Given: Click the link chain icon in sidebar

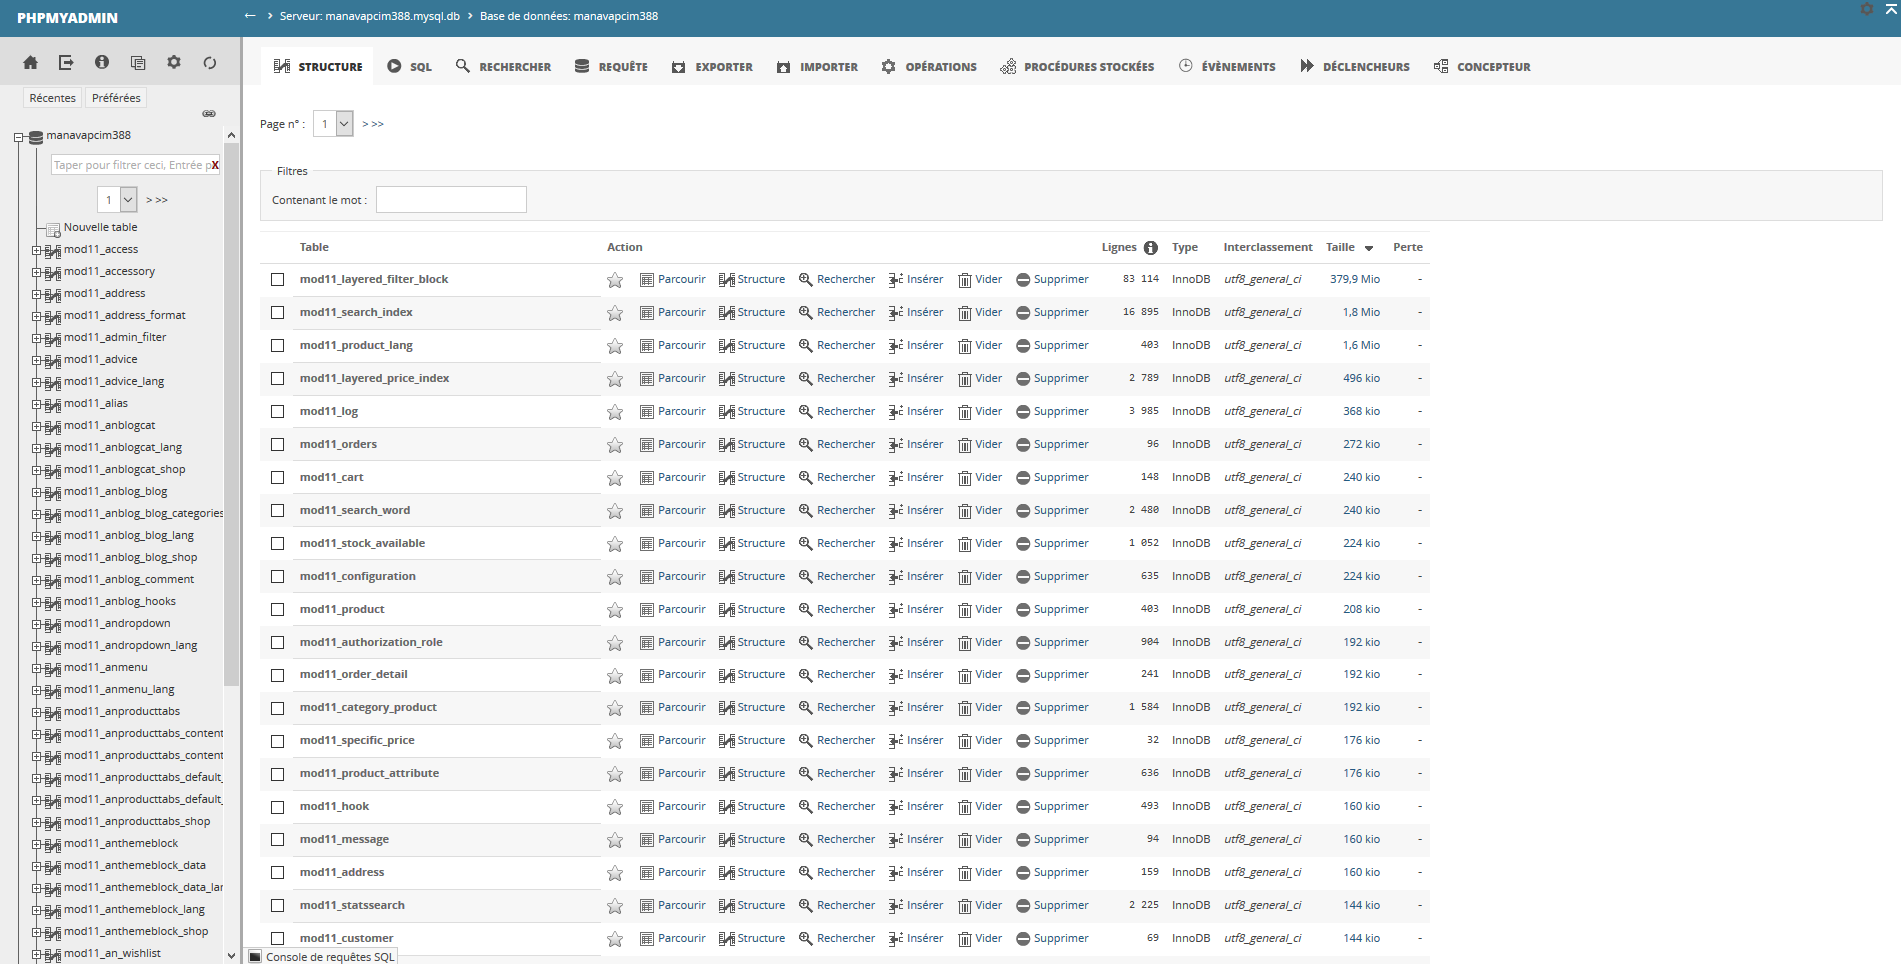Looking at the screenshot, I should pyautogui.click(x=209, y=114).
